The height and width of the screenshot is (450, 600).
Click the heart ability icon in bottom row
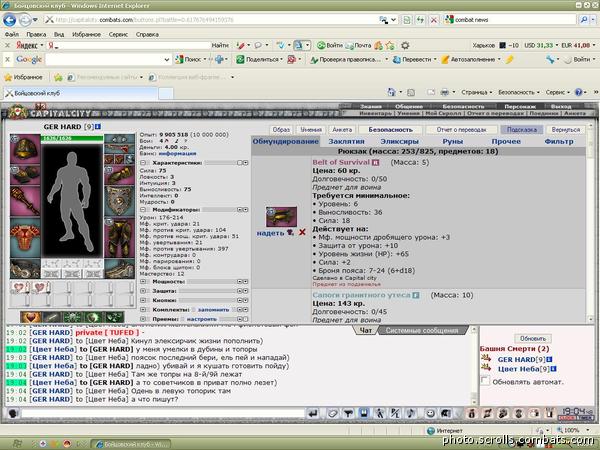click(31, 317)
